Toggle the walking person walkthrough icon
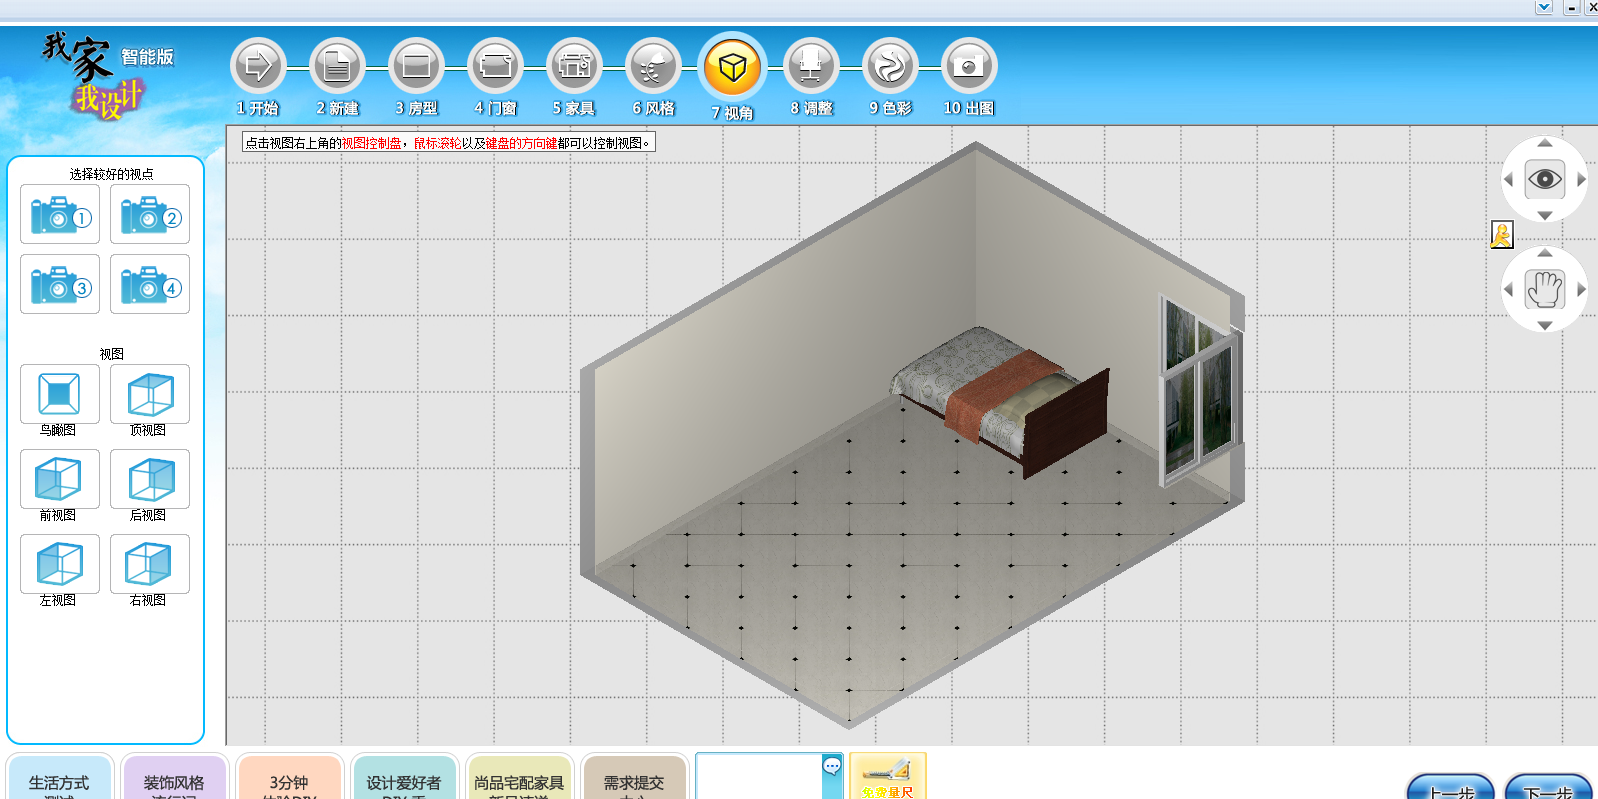The width and height of the screenshot is (1598, 799). (x=1501, y=235)
